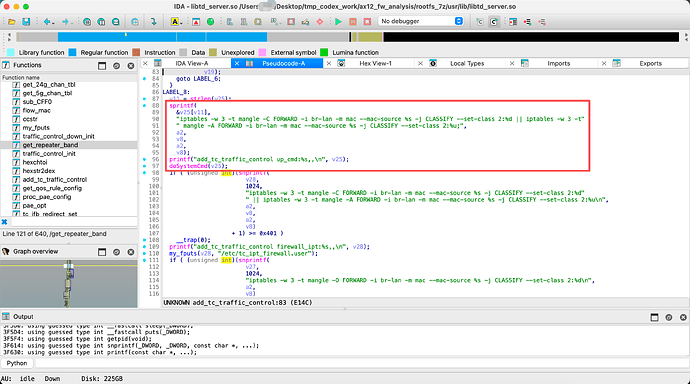Select sub_CFF0 in the function list
The height and width of the screenshot is (384, 690).
(x=37, y=102)
